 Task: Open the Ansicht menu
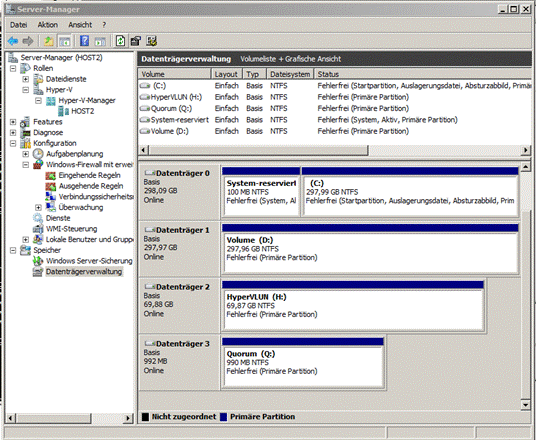80,25
